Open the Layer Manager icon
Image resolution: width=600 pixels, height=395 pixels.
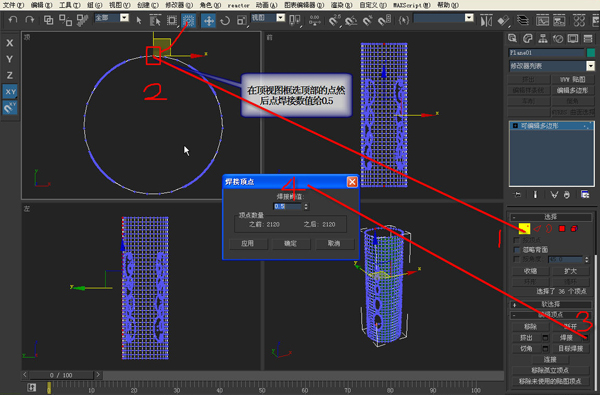click(523, 20)
